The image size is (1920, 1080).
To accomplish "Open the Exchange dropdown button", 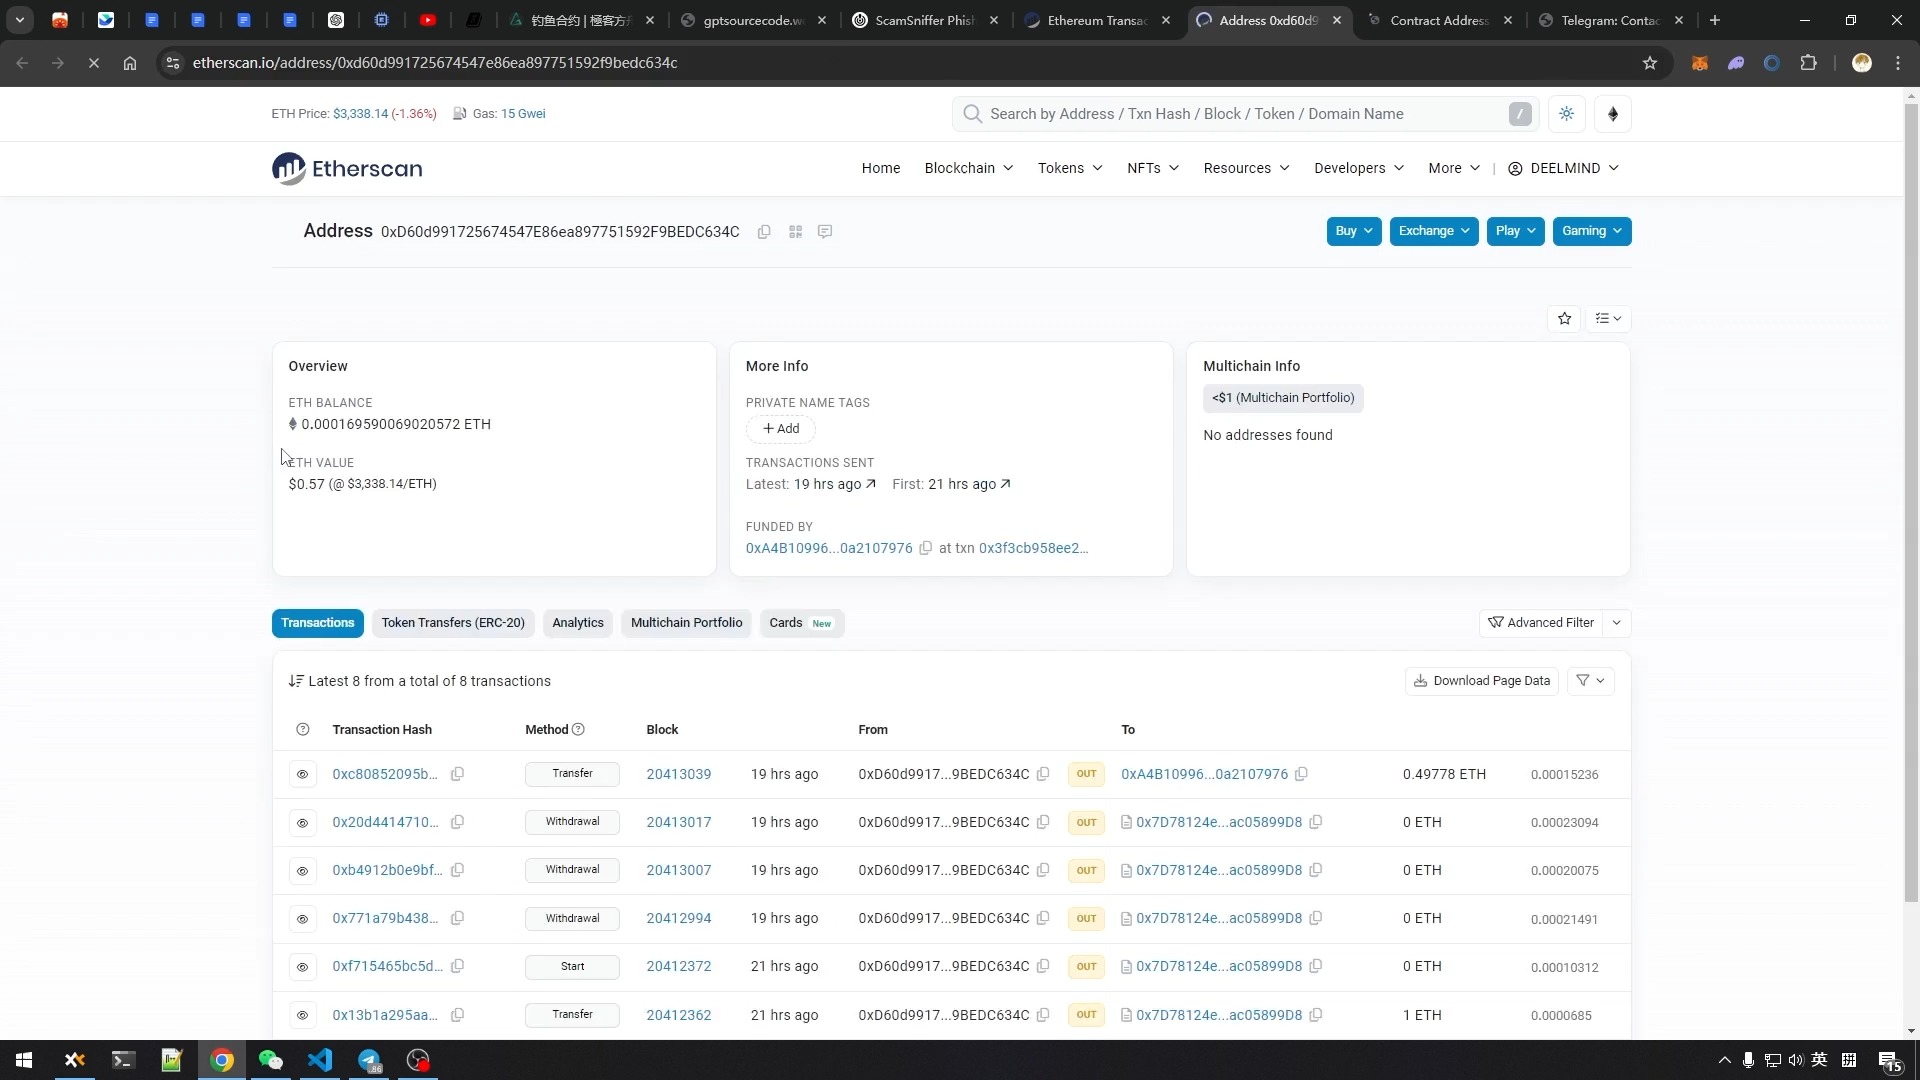I will [1433, 231].
